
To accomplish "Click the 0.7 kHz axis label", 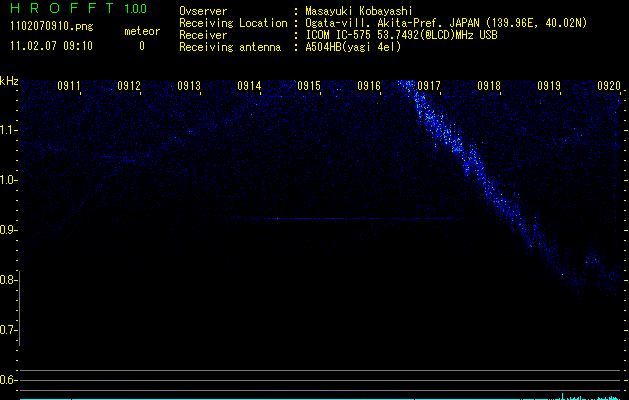I will point(7,330).
